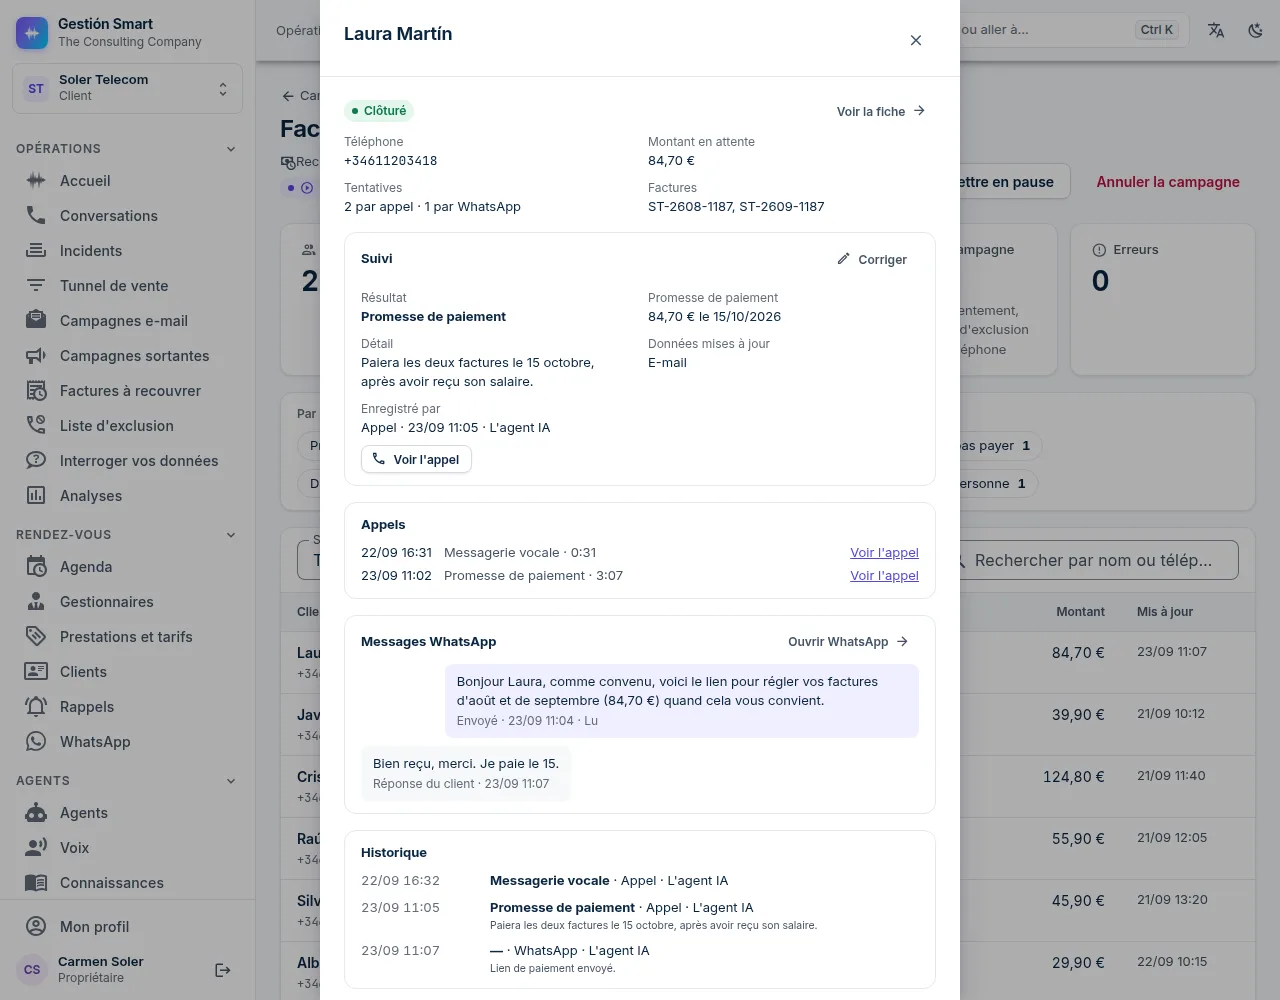Click the Agenda calendar icon
Image resolution: width=1280 pixels, height=1000 pixels.
(36, 567)
